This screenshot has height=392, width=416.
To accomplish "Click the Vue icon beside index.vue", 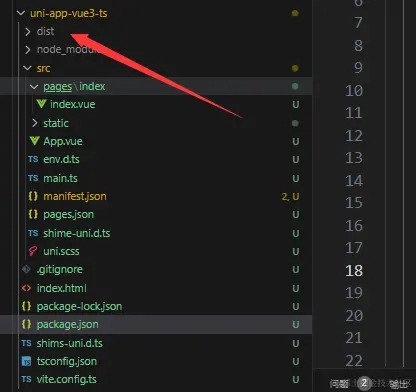I will point(41,104).
